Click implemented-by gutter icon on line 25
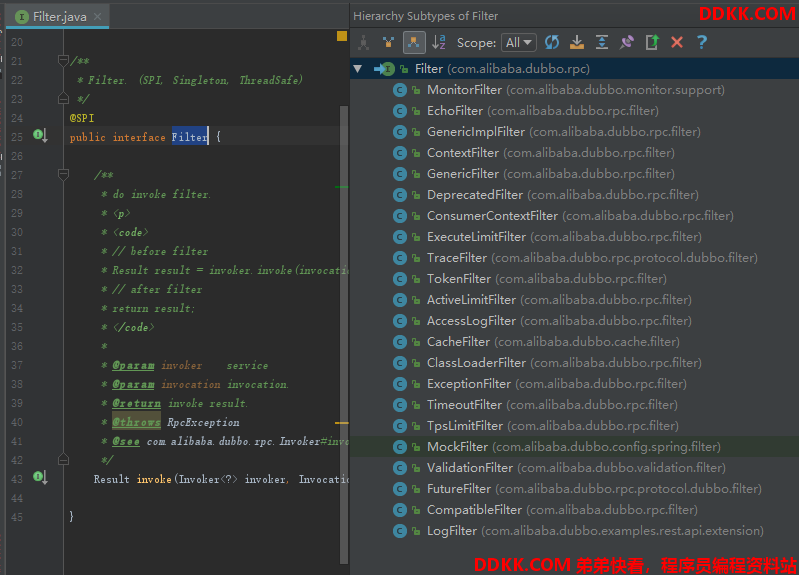 [x=40, y=136]
